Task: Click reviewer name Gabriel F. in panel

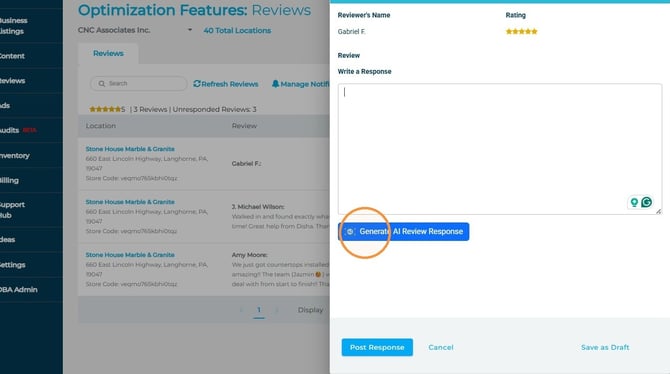Action: tap(351, 32)
